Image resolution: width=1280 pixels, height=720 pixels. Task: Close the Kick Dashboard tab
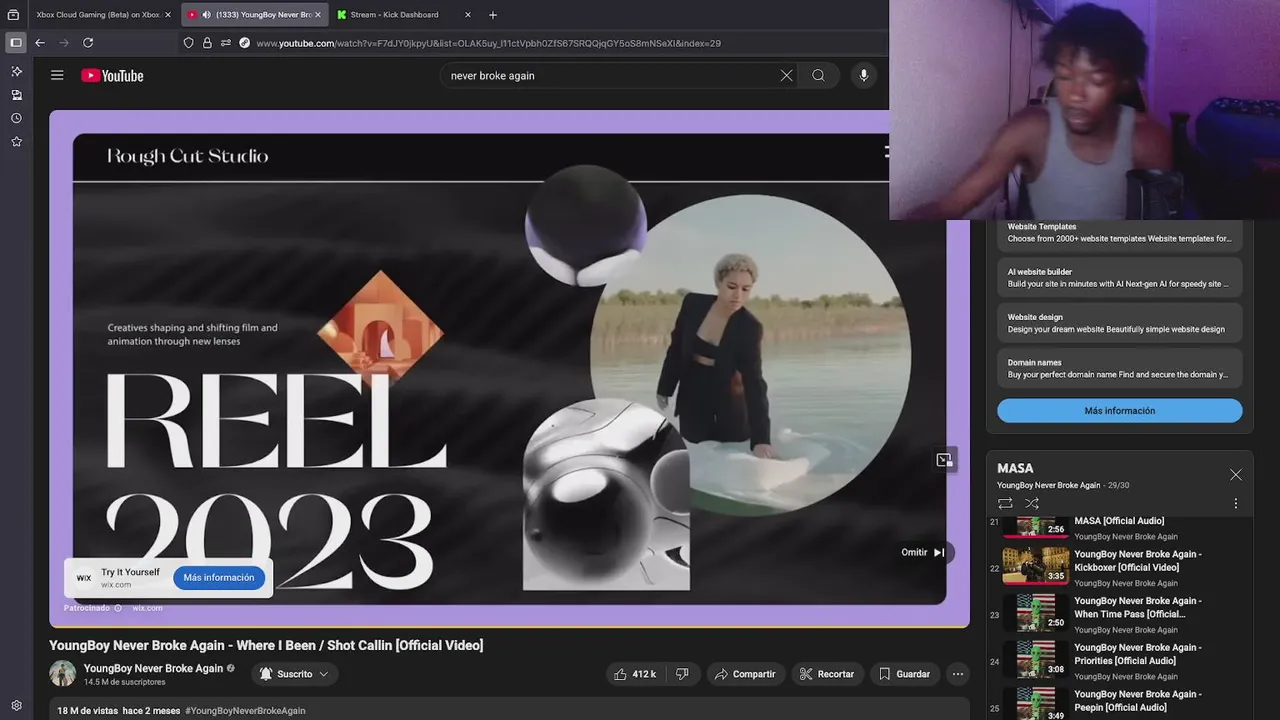coord(468,15)
